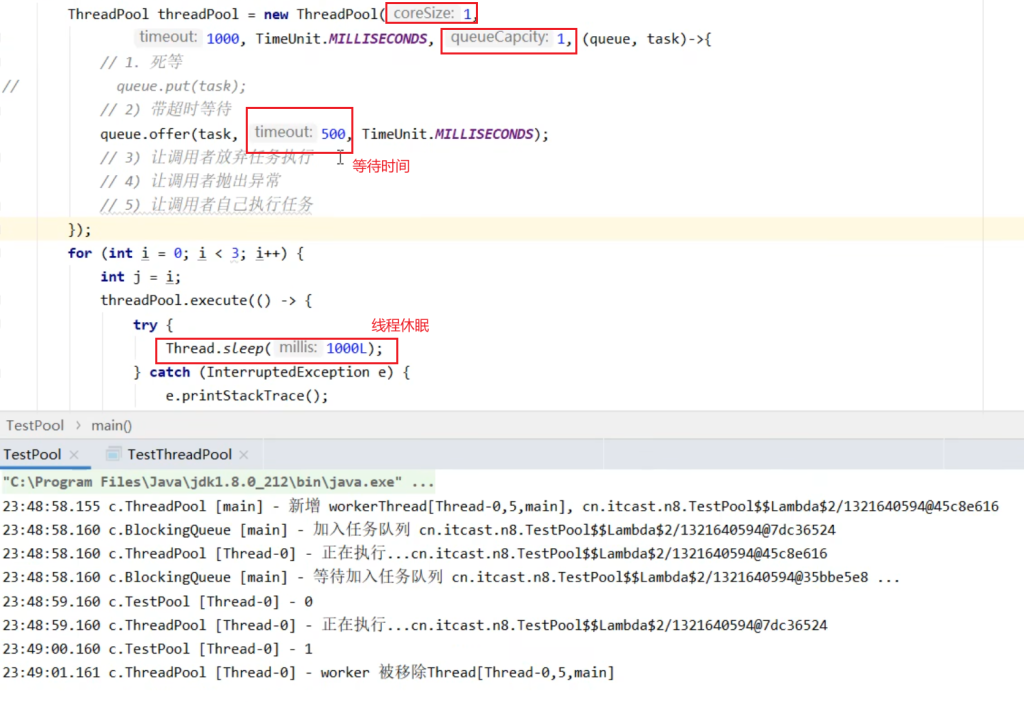Close the TestPool run tab

[x=74, y=455]
